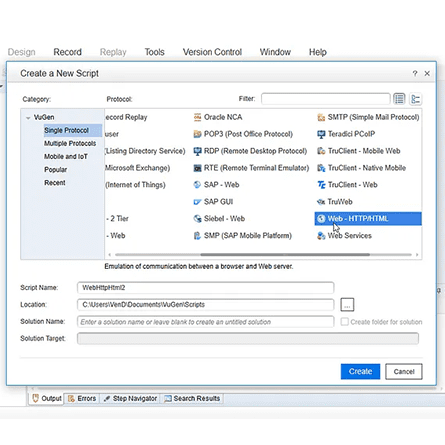Click the Cancel button

[404, 371]
